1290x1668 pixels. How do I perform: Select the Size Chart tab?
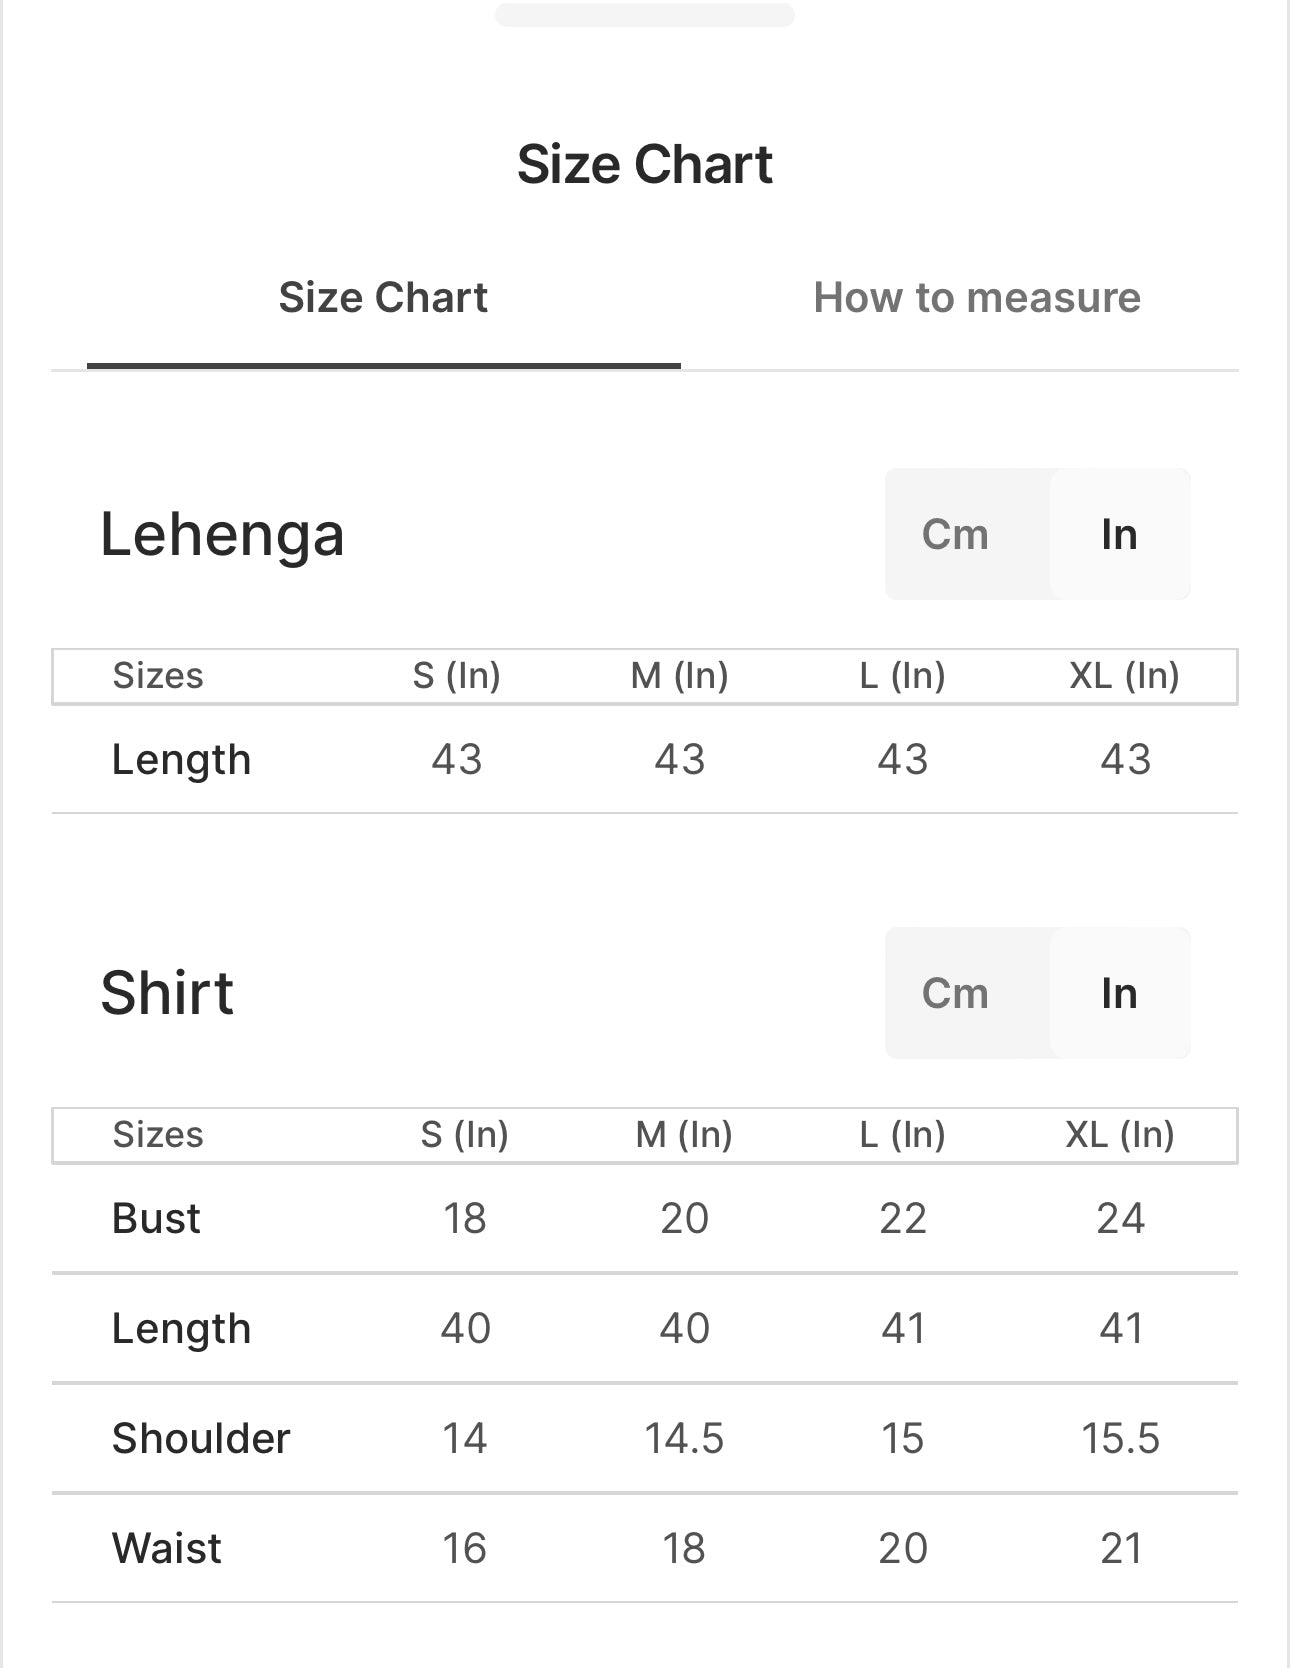[383, 298]
